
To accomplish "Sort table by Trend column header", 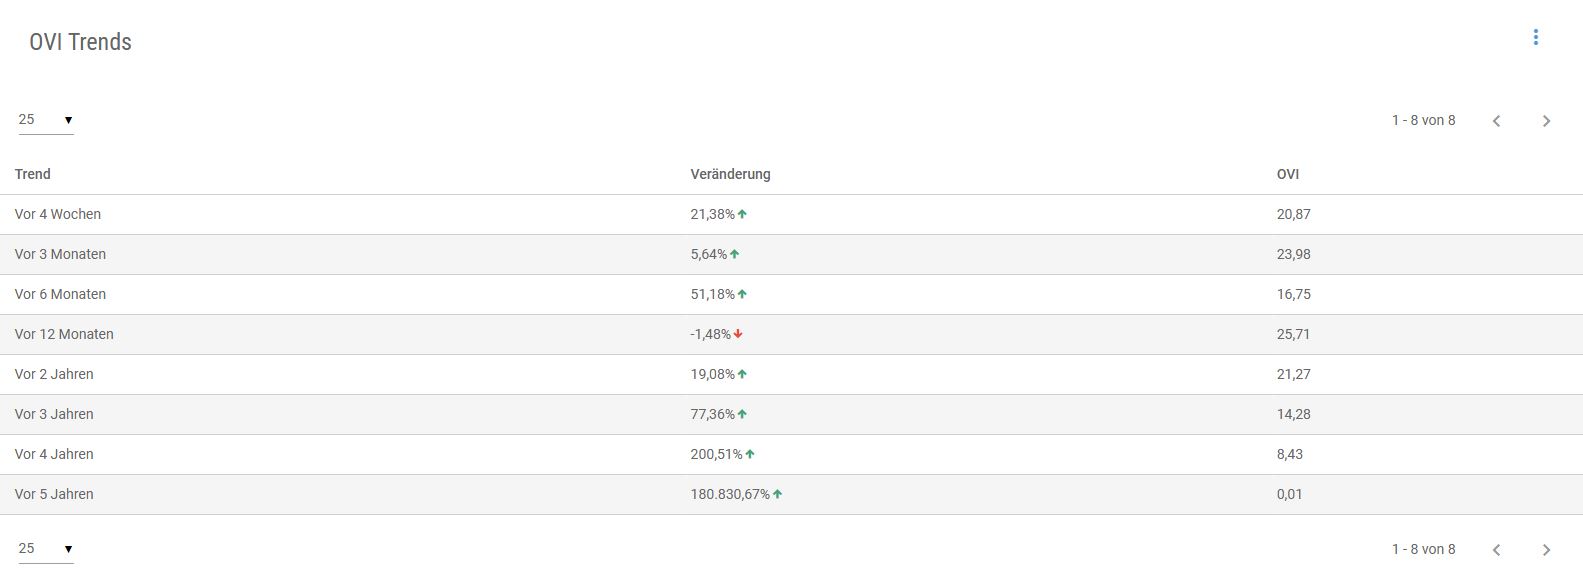I will (32, 174).
